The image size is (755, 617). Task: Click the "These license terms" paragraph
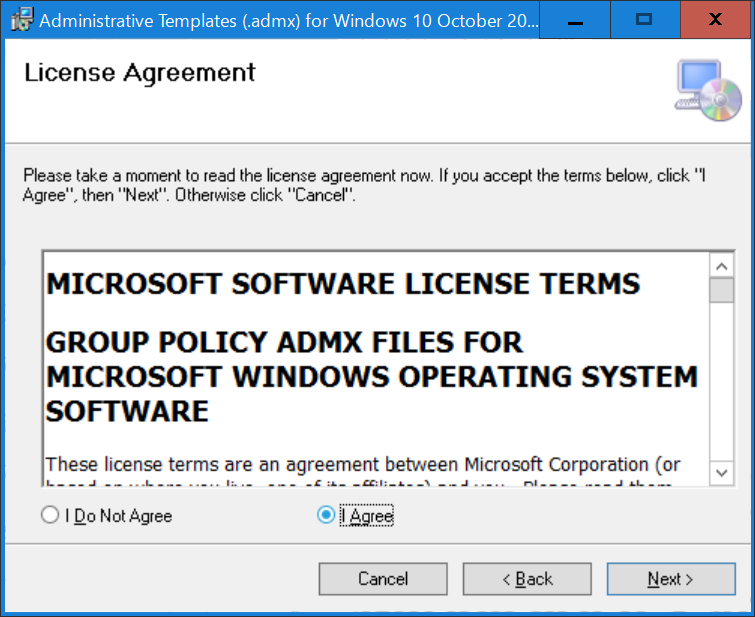pyautogui.click(x=363, y=465)
